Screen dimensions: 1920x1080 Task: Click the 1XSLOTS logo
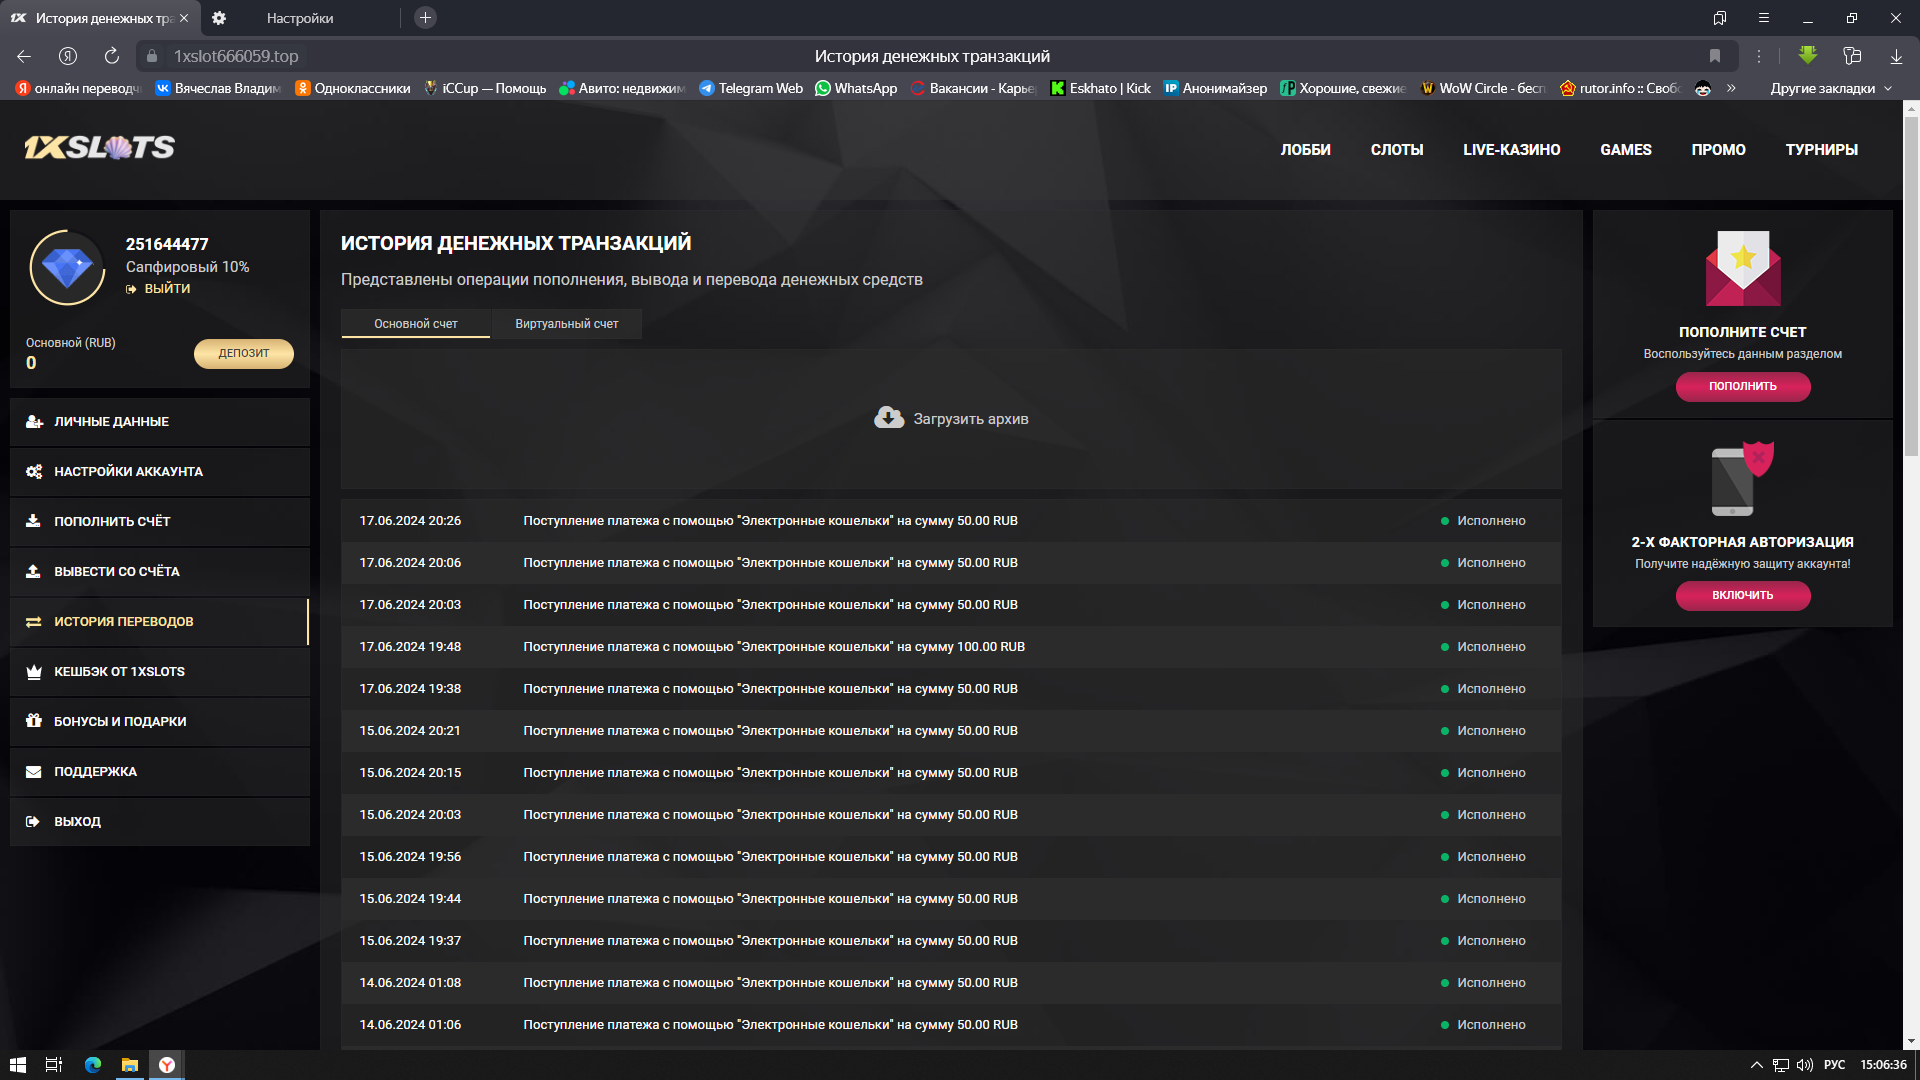(99, 148)
